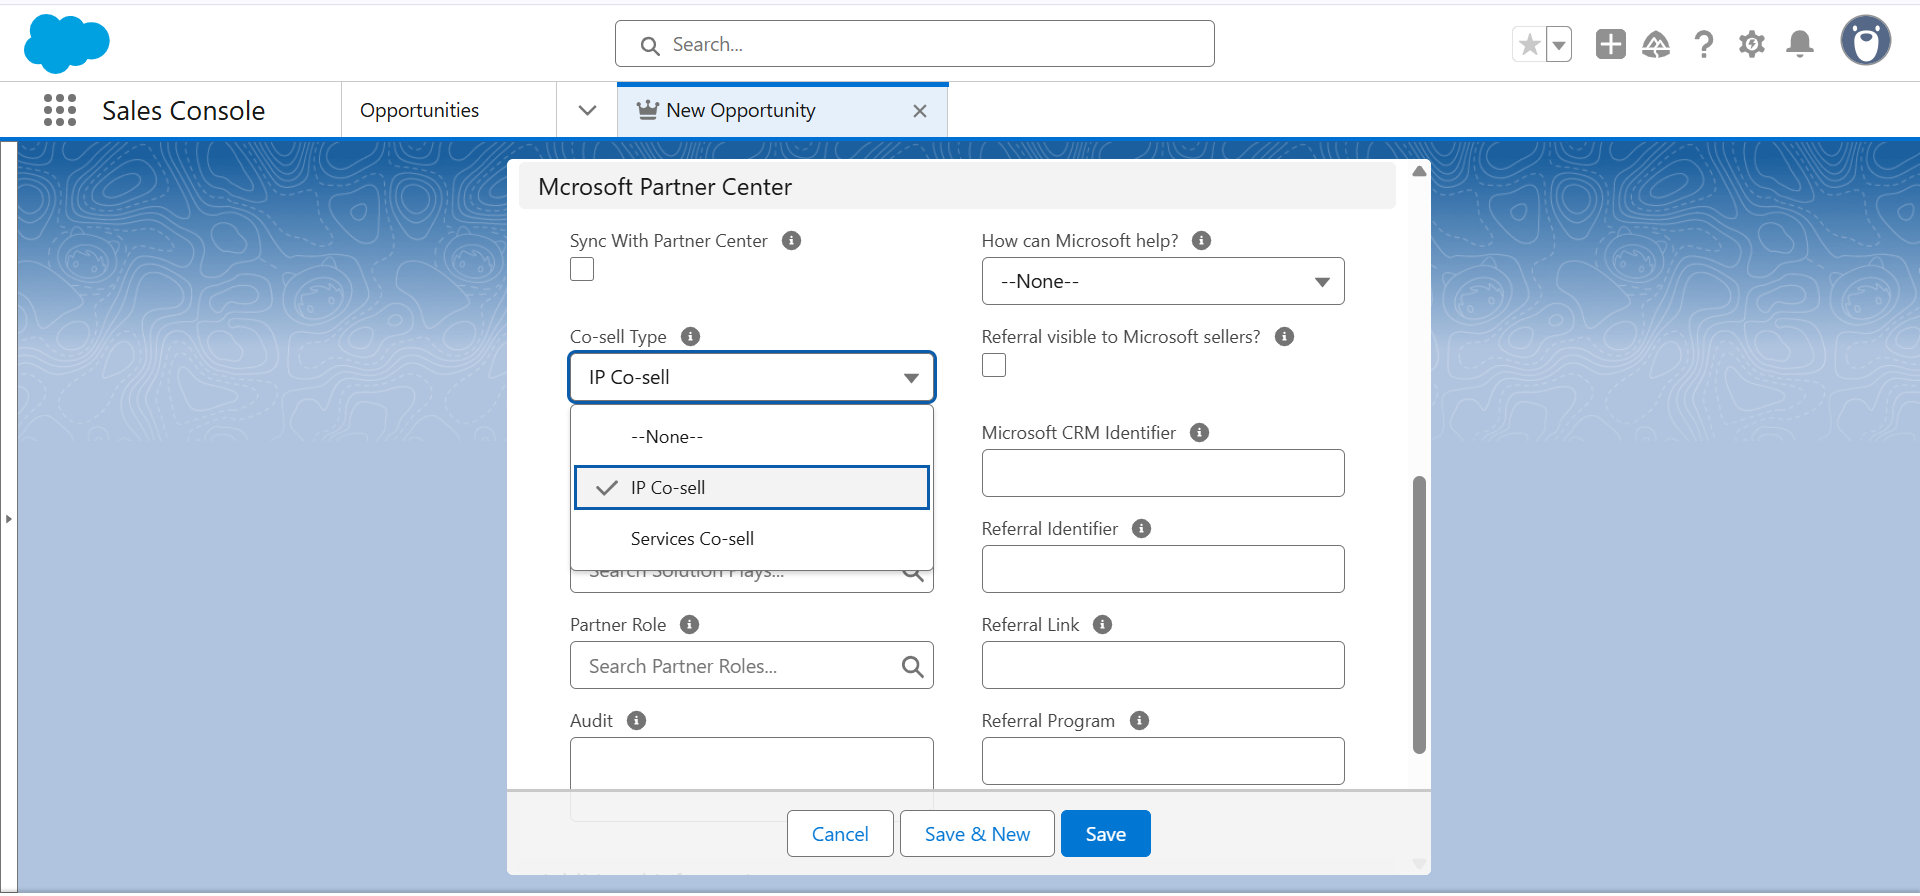Choose --None-- in the Co-sell Type list
Viewport: 1920px width, 896px height.
pyautogui.click(x=752, y=437)
